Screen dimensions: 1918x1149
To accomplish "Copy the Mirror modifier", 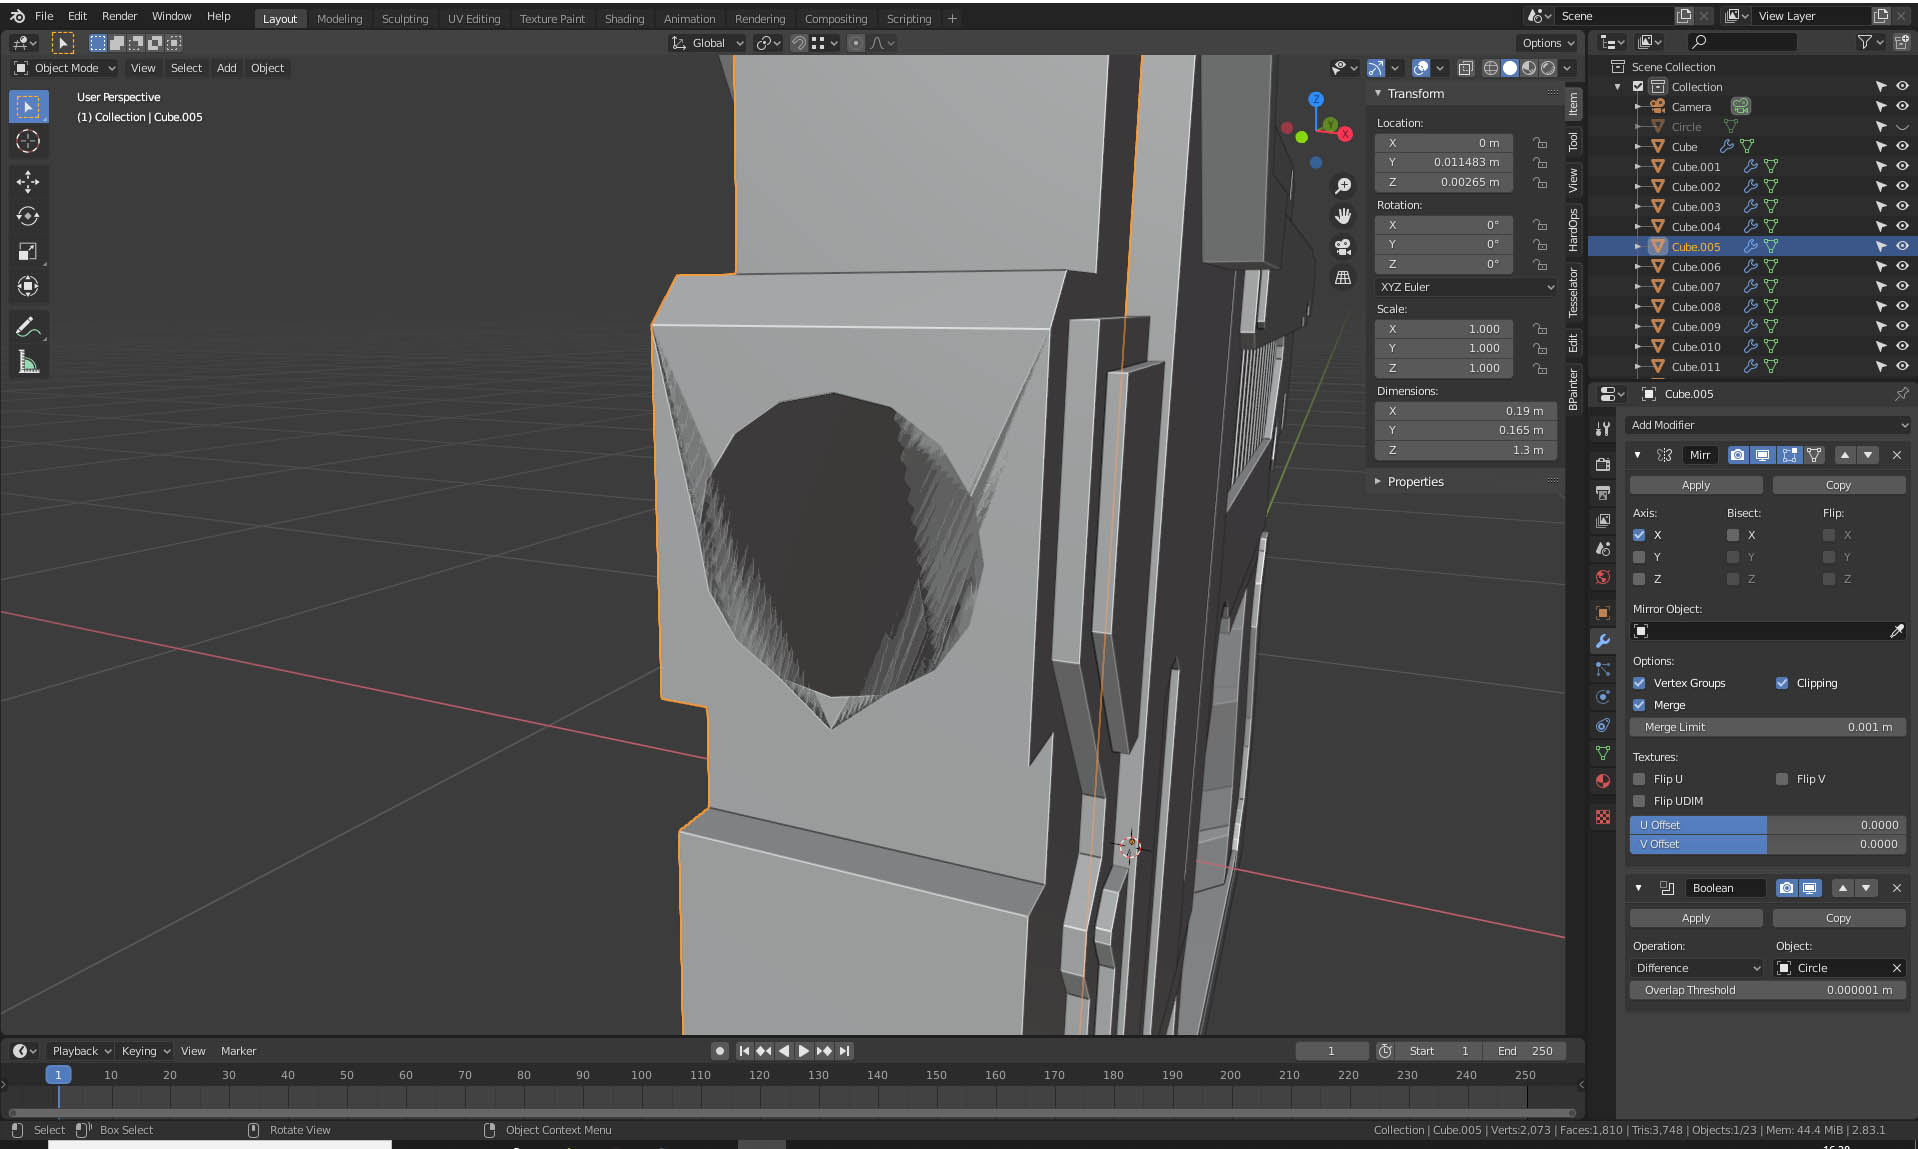I will 1839,485.
